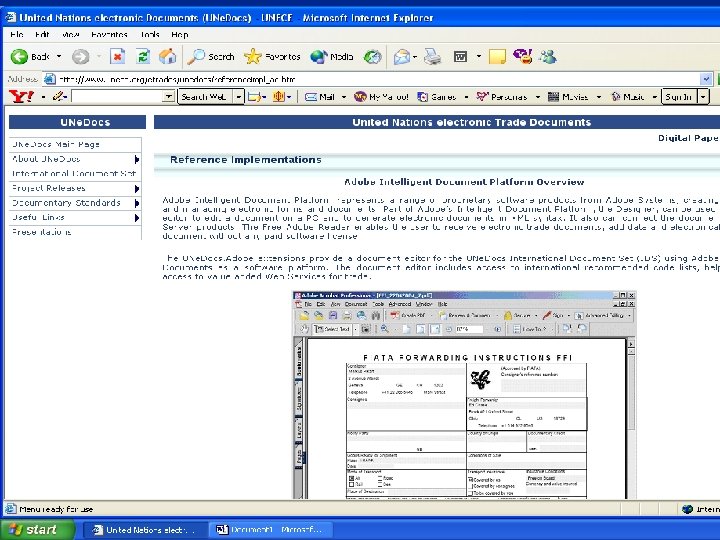Click the Search Web button
This screenshot has width=720, height=540.
tap(205, 97)
